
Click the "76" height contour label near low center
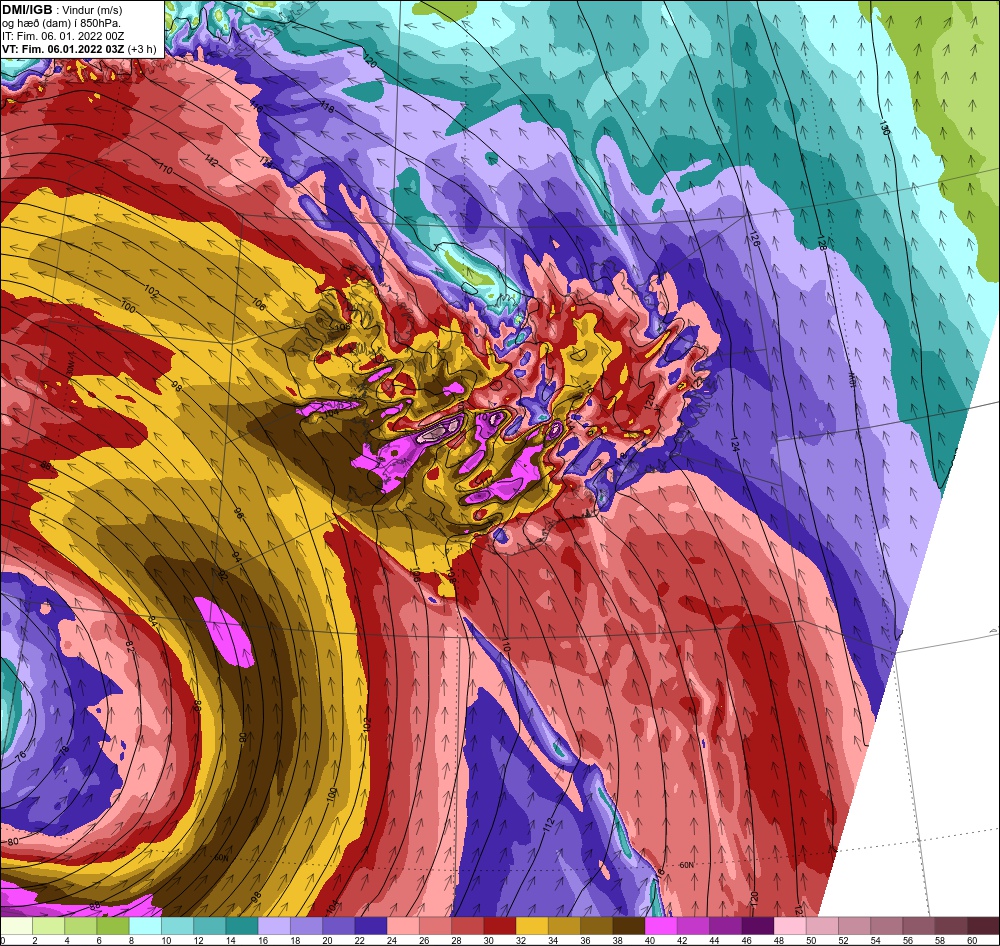coord(20,757)
